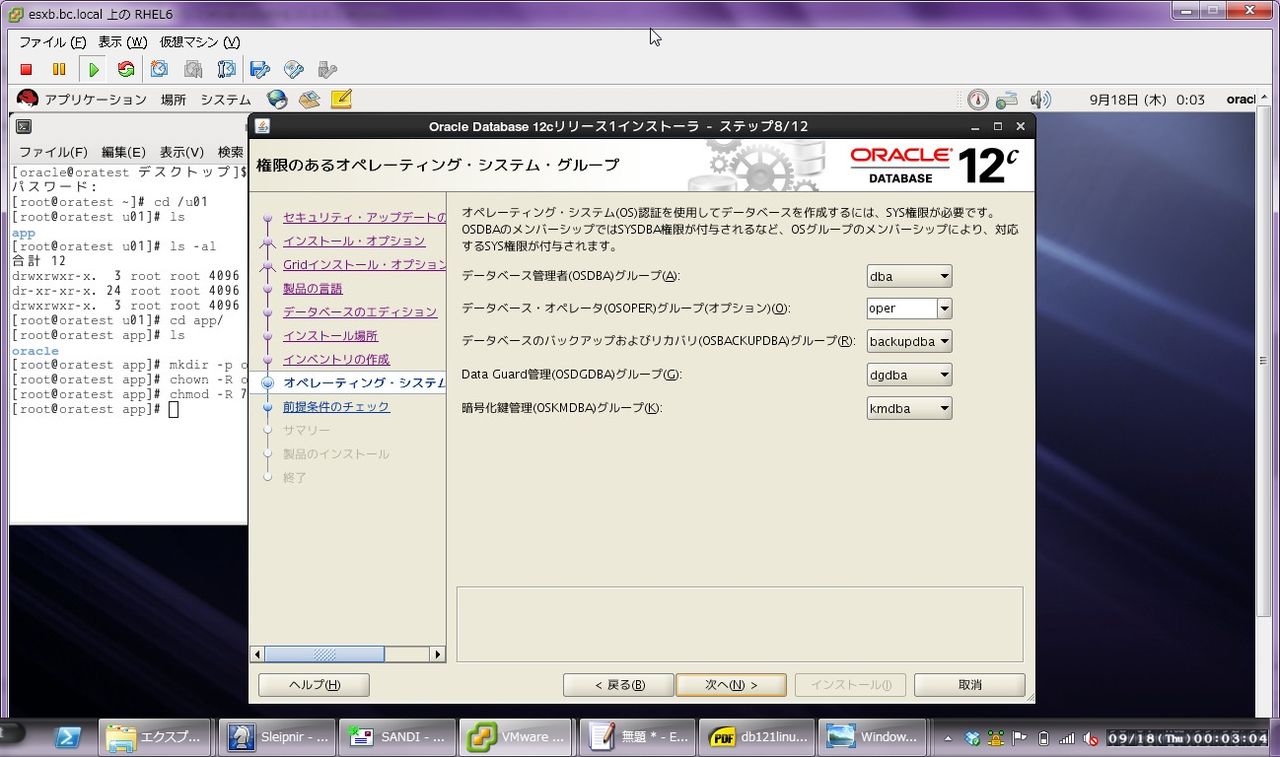The image size is (1280, 757).
Task: Go to the インストール・オプション step link
Action: [x=354, y=241]
